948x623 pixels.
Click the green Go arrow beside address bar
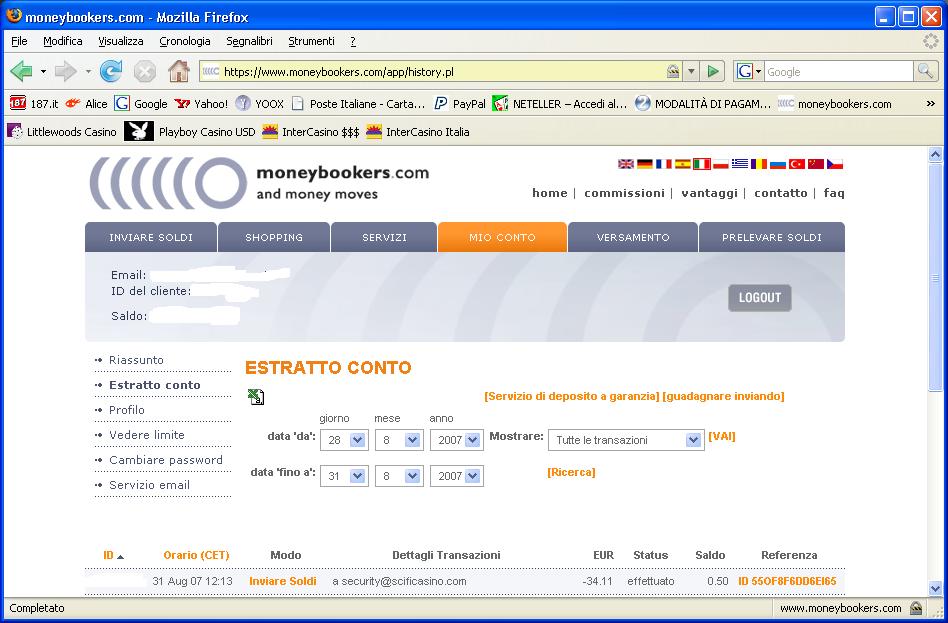[x=713, y=71]
